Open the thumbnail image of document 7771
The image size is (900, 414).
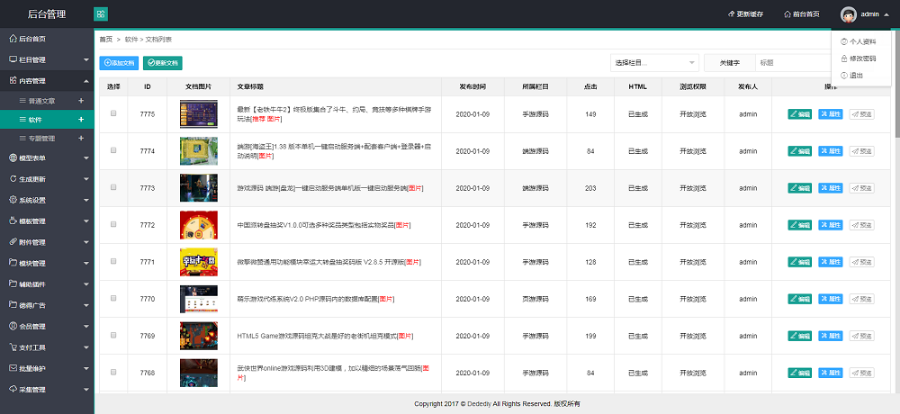[x=198, y=262]
